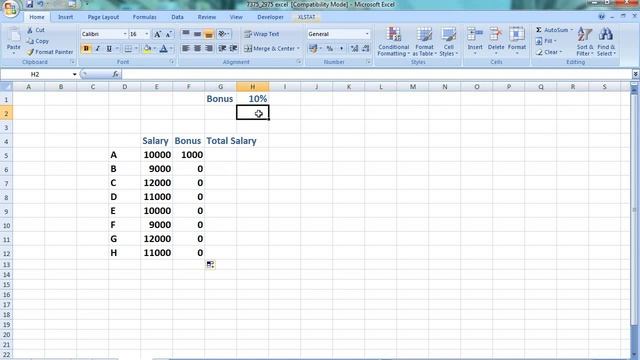640x360 pixels.
Task: Click into the formula bar input
Action: 376,74
